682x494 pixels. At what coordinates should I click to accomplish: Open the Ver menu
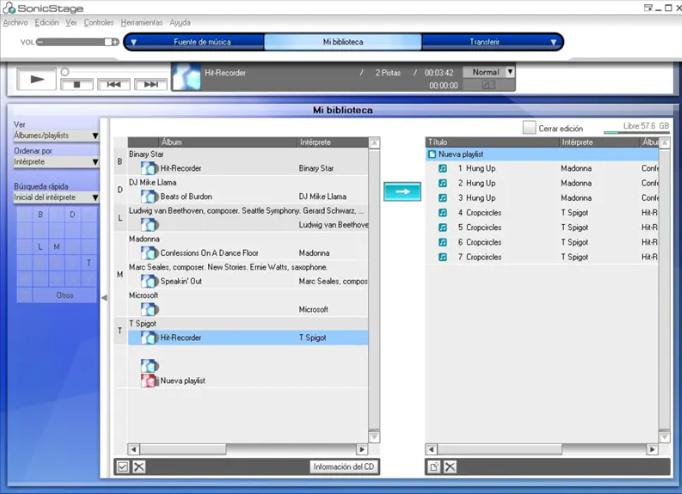[x=71, y=22]
